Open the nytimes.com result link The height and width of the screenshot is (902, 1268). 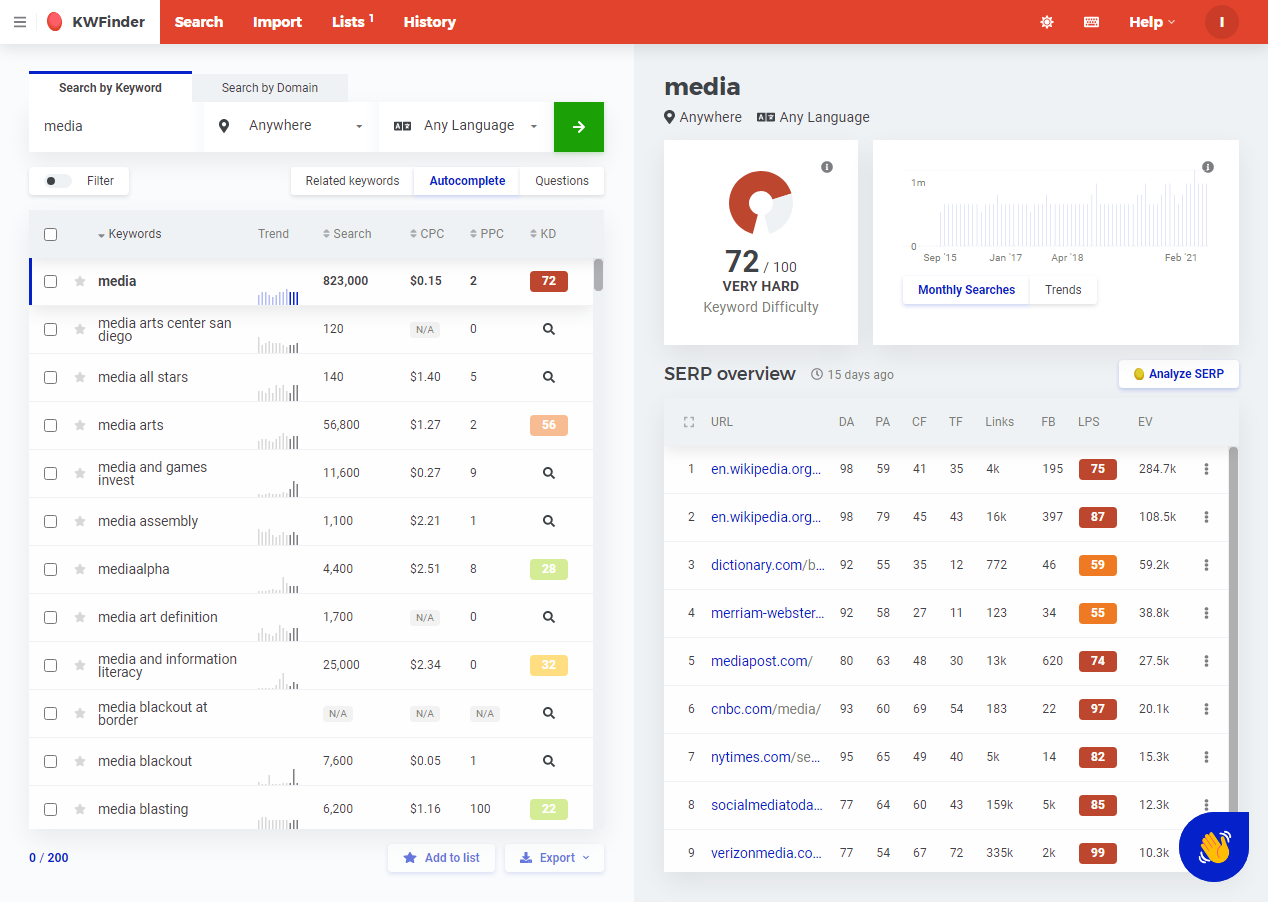click(766, 757)
